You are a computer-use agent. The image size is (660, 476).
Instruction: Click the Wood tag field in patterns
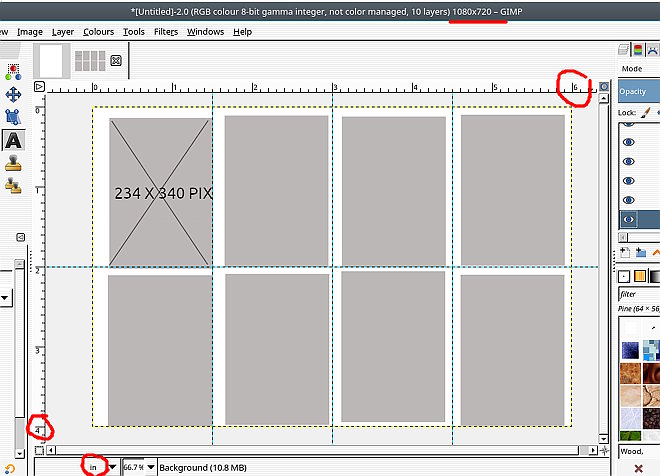(x=639, y=451)
